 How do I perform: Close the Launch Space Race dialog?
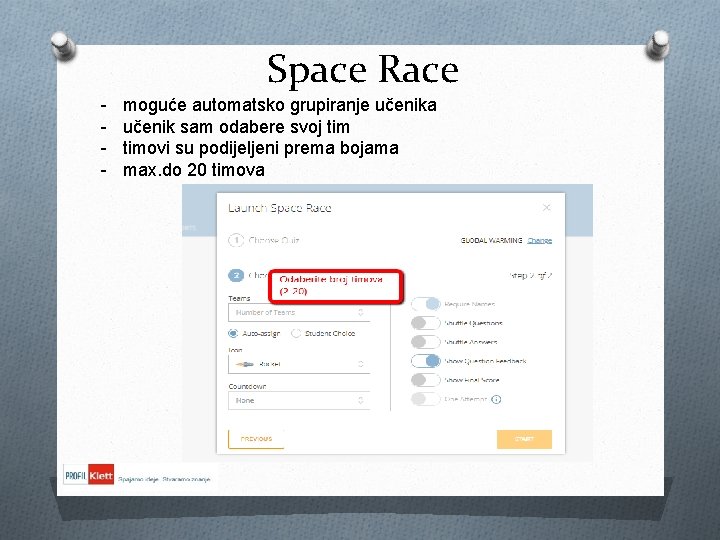click(546, 208)
